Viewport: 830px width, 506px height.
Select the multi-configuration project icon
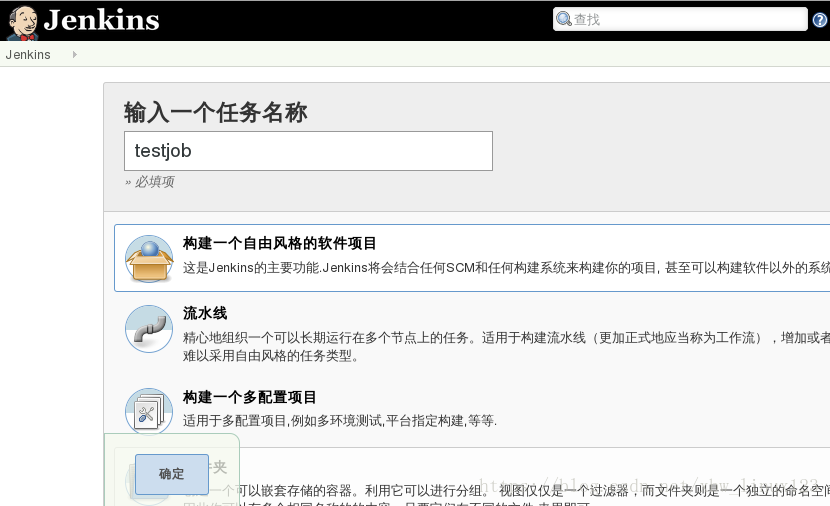[x=149, y=411]
